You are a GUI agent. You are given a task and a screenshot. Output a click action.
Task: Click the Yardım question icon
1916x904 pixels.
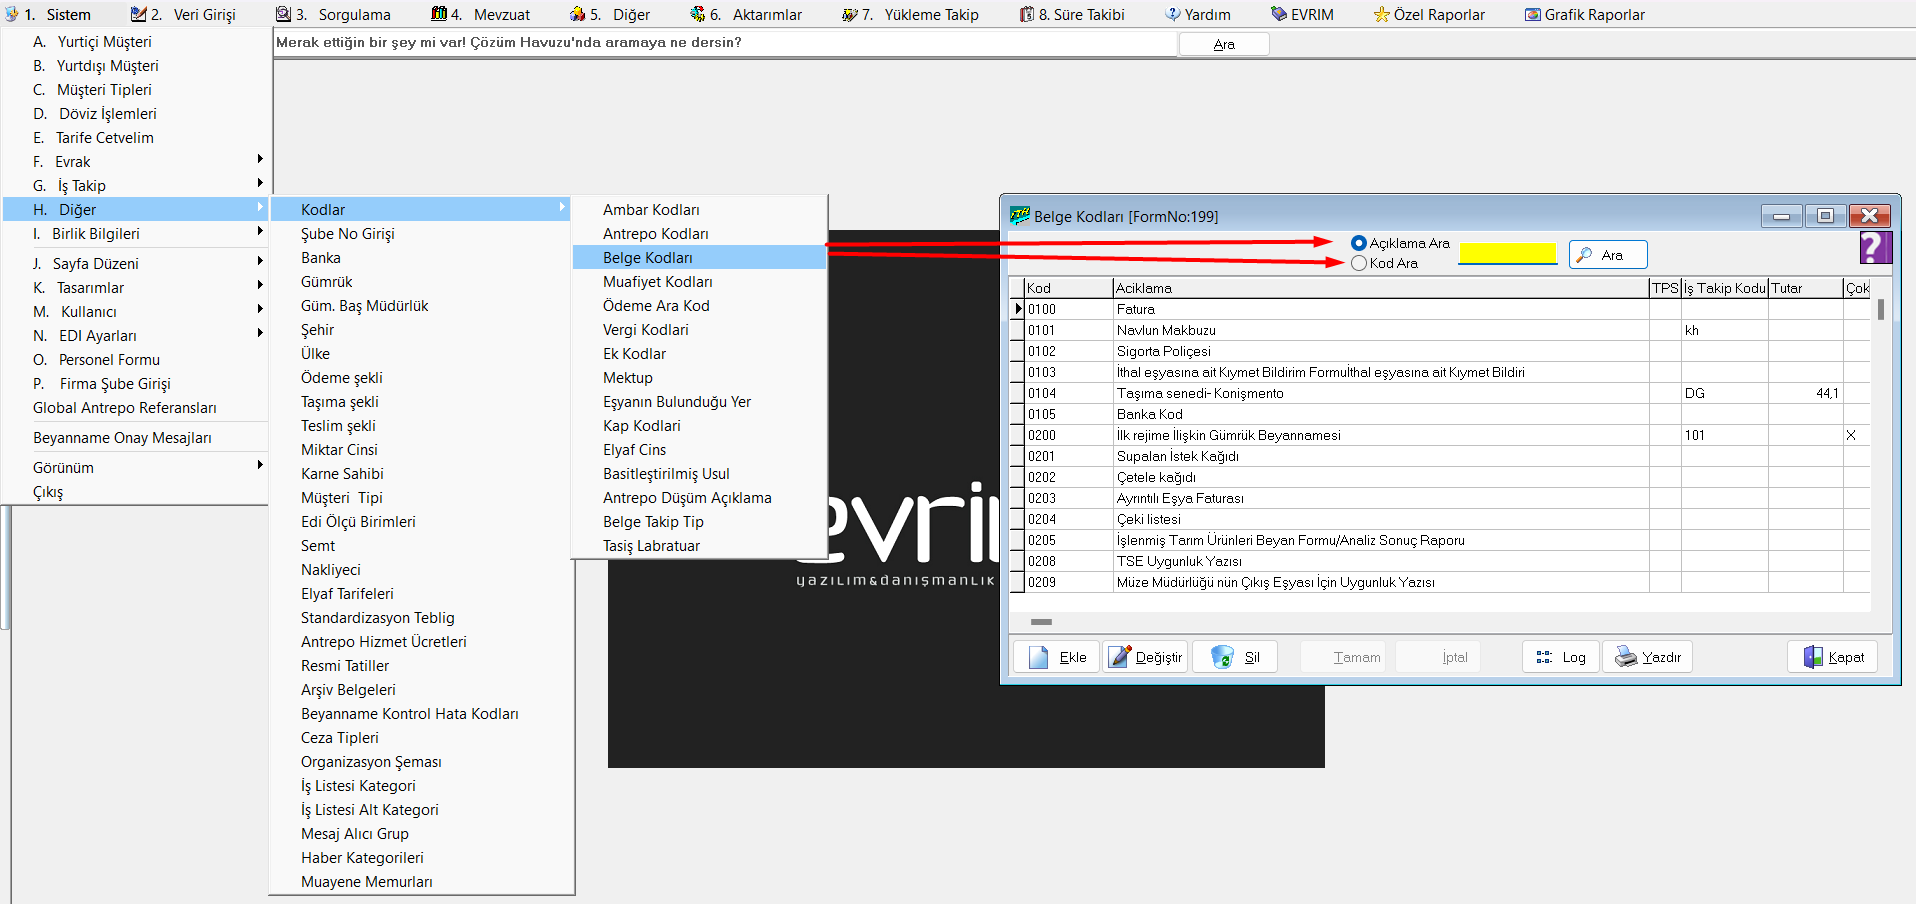point(1173,14)
